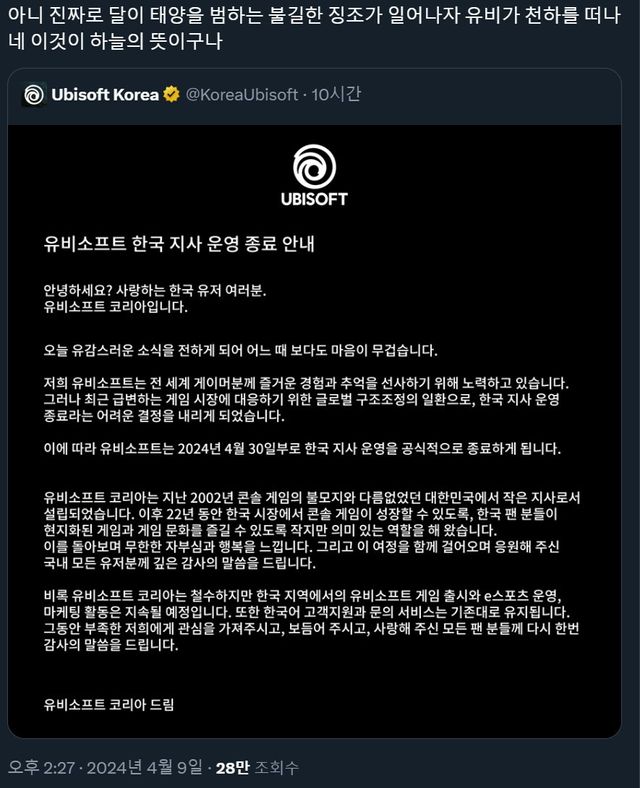Click the gold verified badge
Image resolution: width=640 pixels, height=788 pixels.
pyautogui.click(x=171, y=94)
